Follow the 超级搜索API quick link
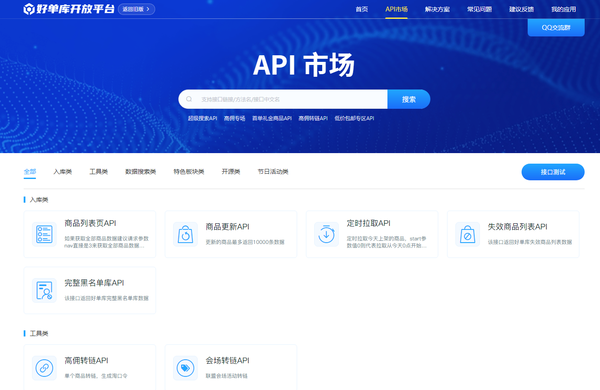 (202, 119)
